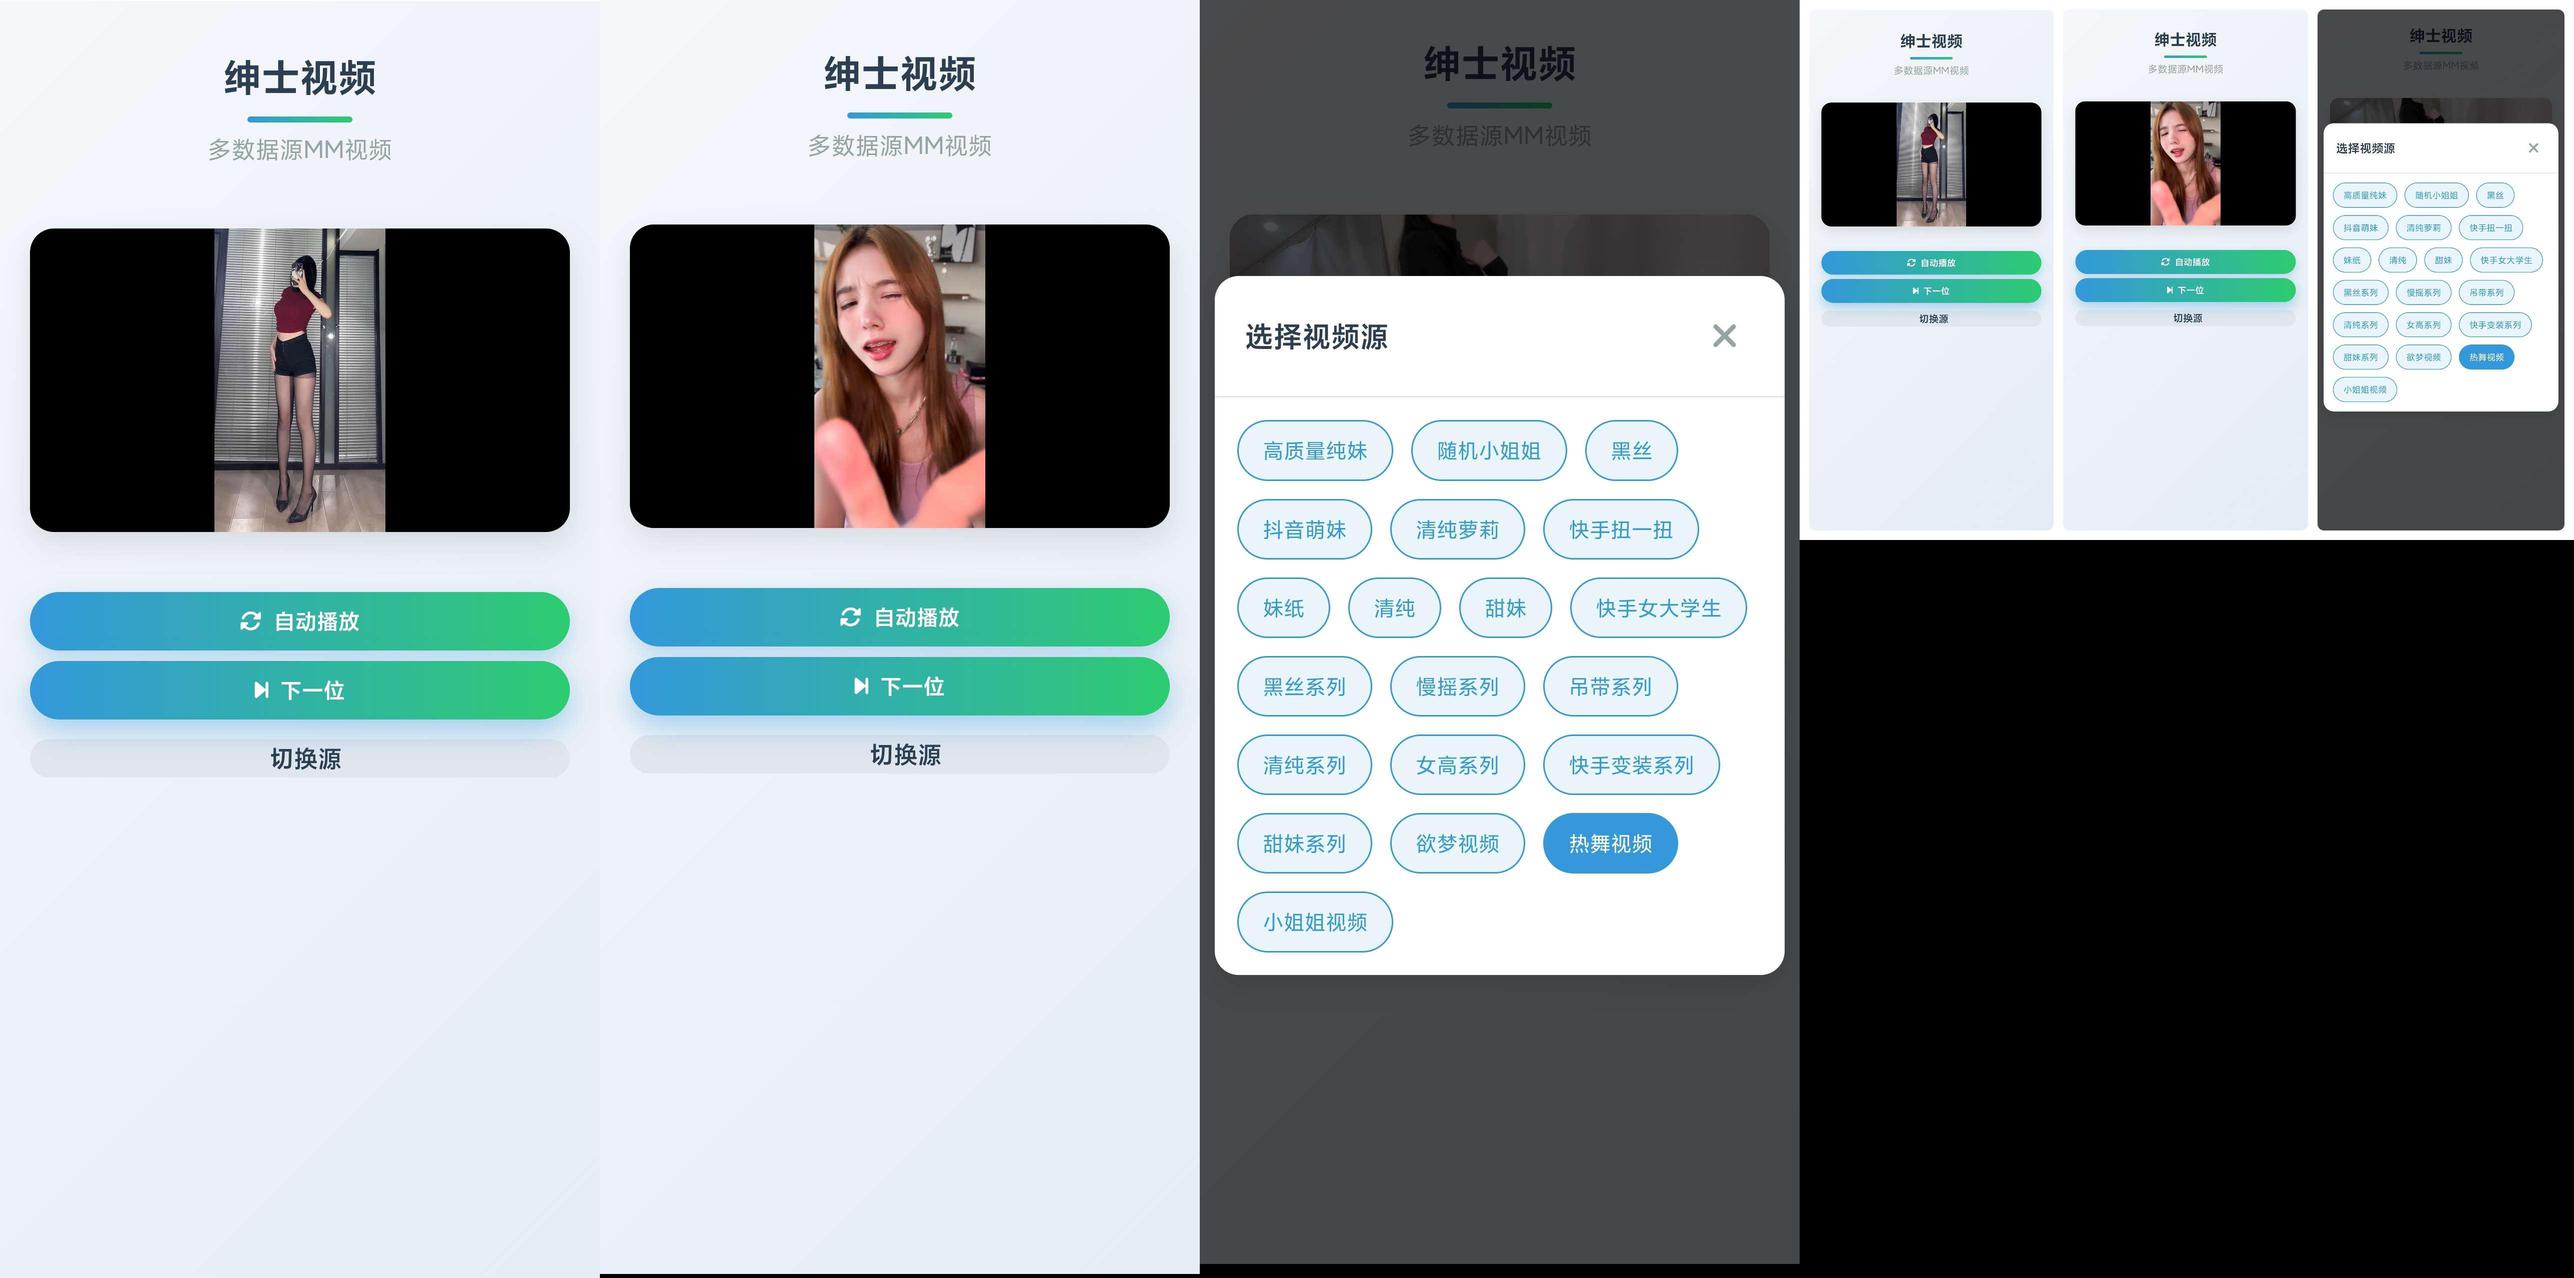Click 下一位 under the large close-up face video

click(x=900, y=686)
